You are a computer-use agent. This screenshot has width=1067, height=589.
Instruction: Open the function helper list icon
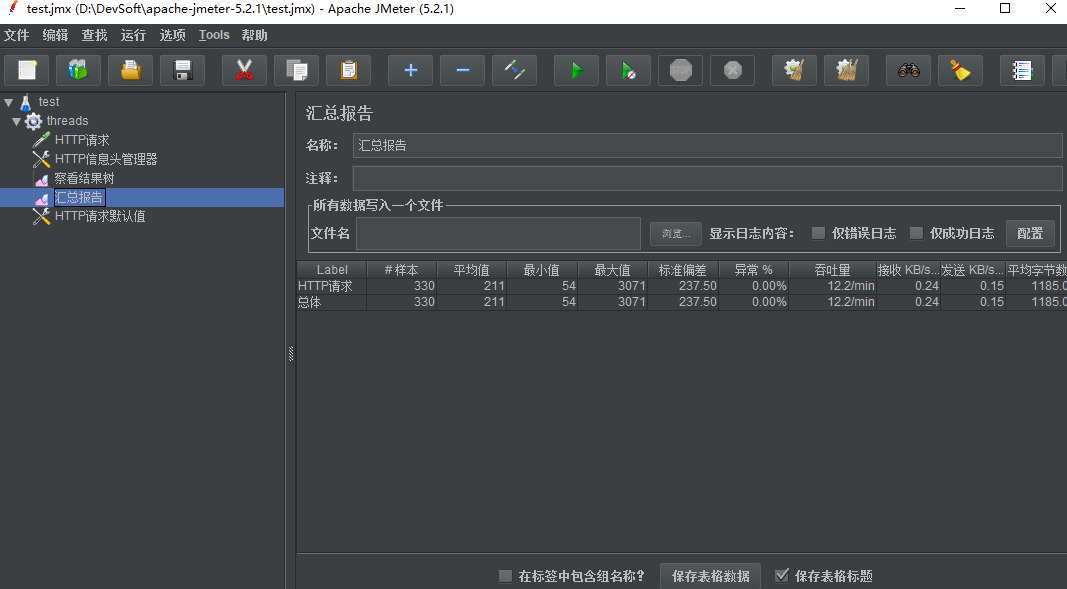(x=1022, y=70)
